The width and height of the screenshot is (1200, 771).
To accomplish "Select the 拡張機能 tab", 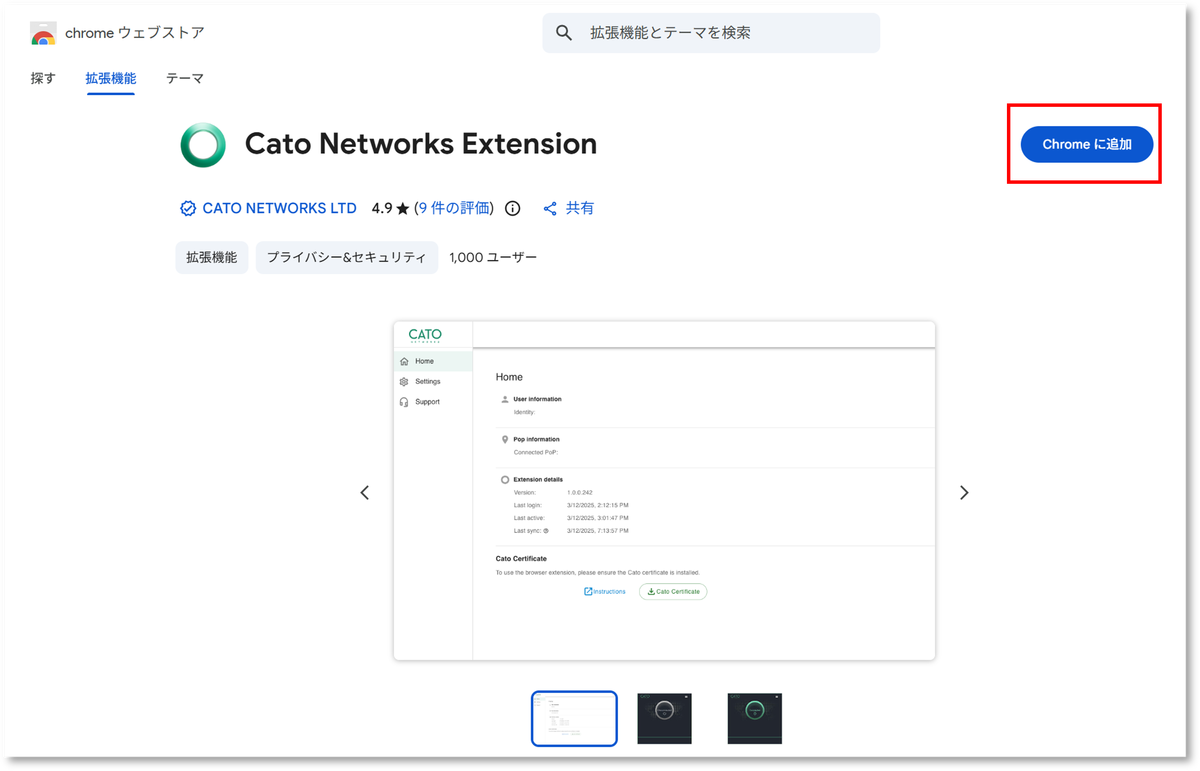I will pyautogui.click(x=110, y=78).
